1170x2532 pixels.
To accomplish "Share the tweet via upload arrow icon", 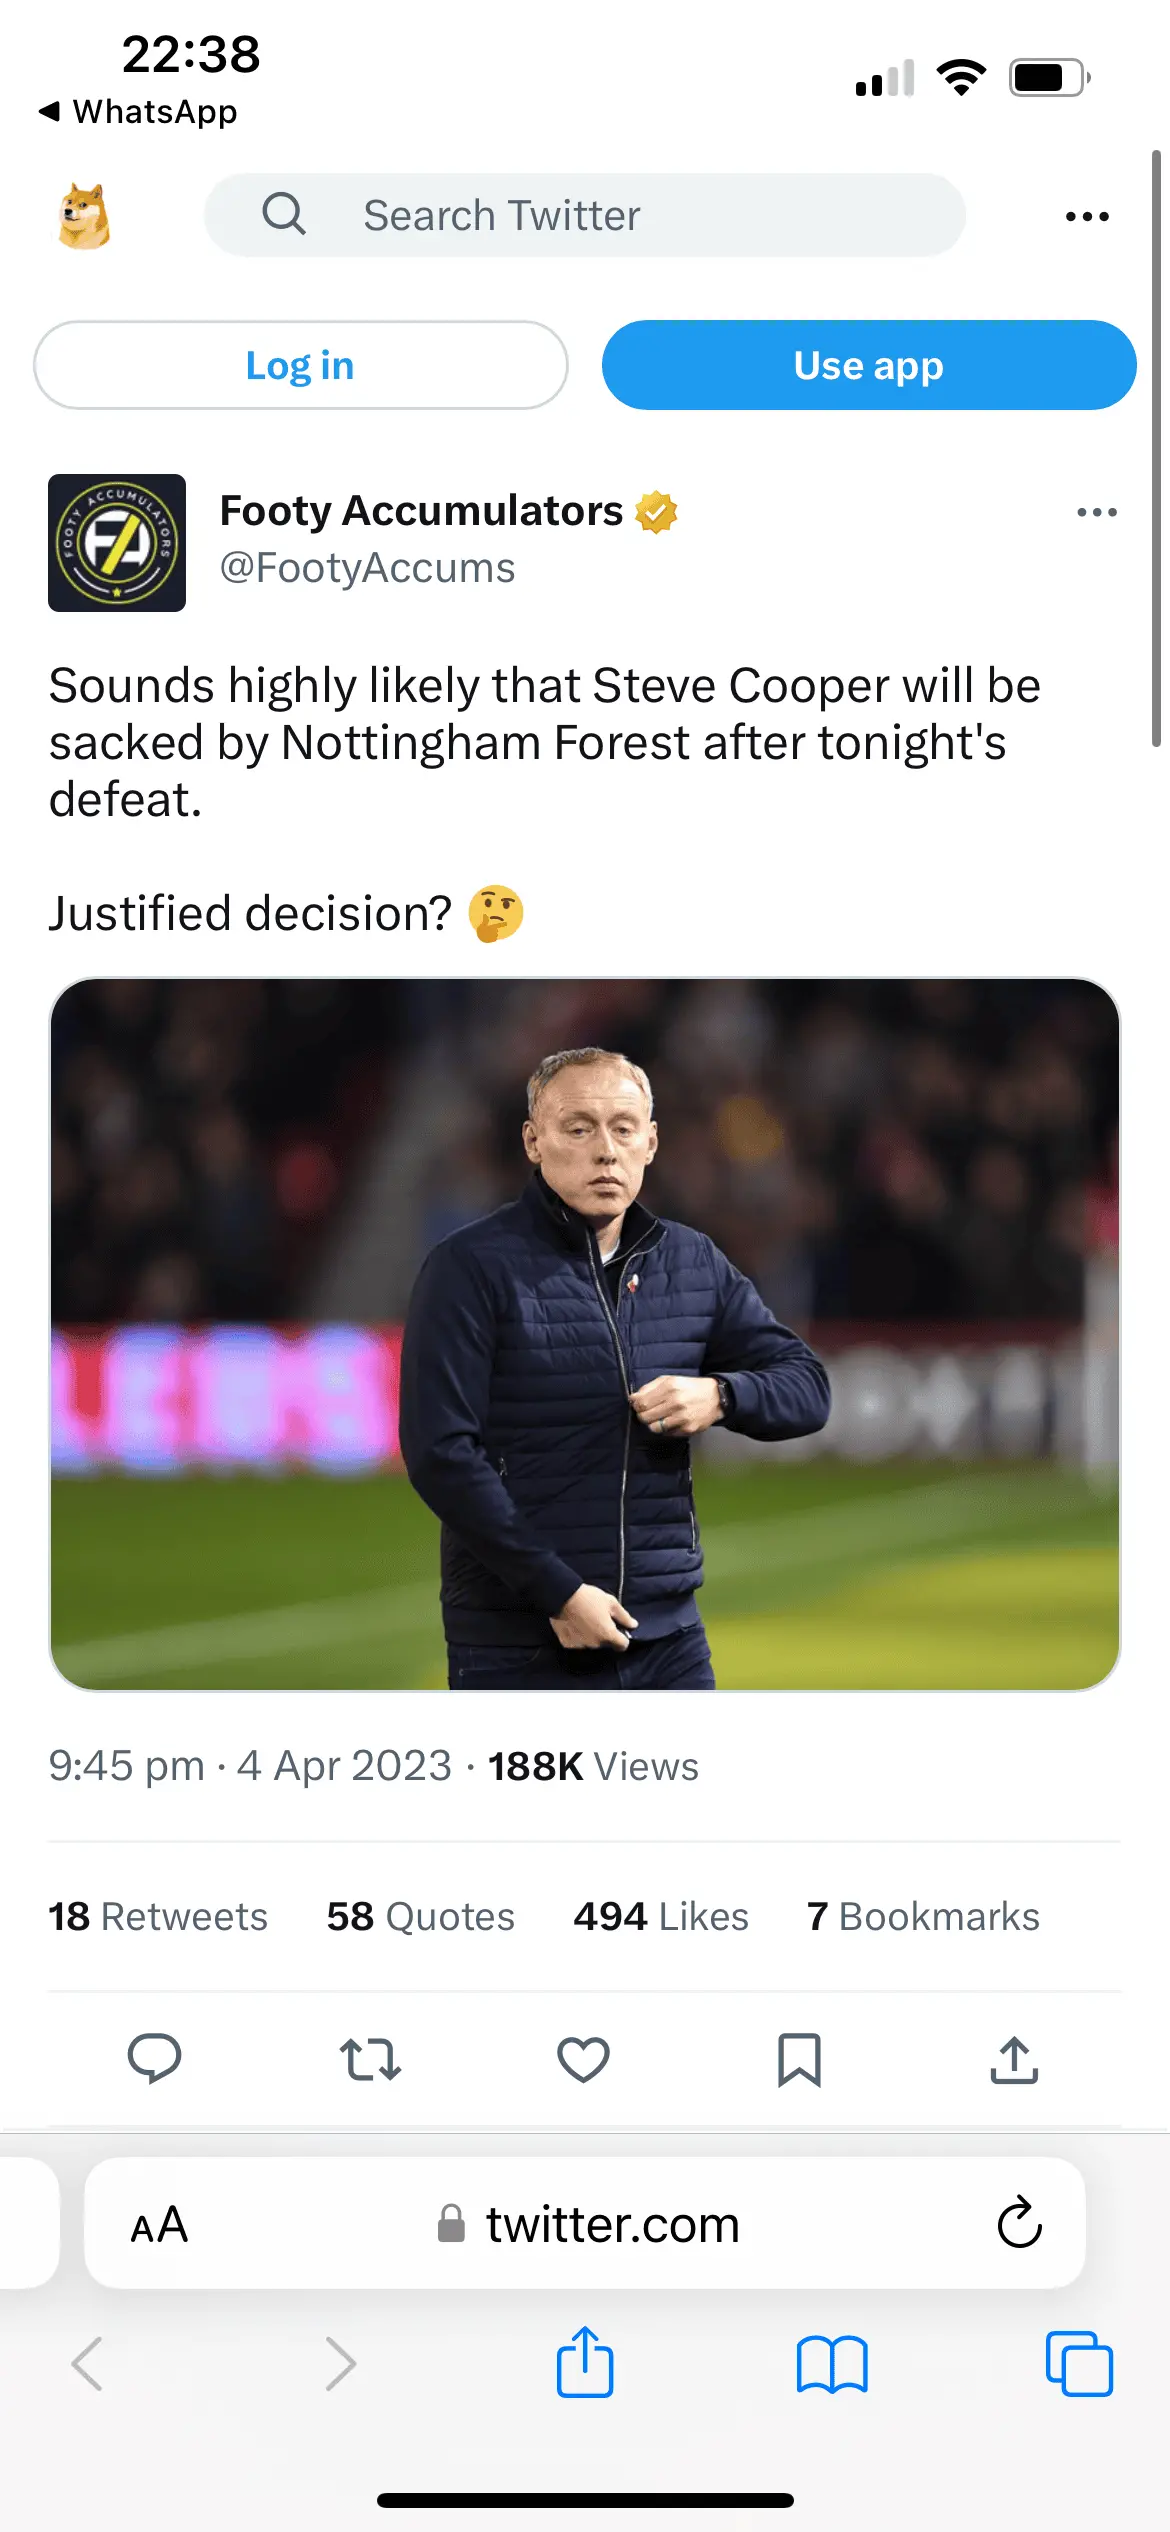I will (x=1014, y=2059).
